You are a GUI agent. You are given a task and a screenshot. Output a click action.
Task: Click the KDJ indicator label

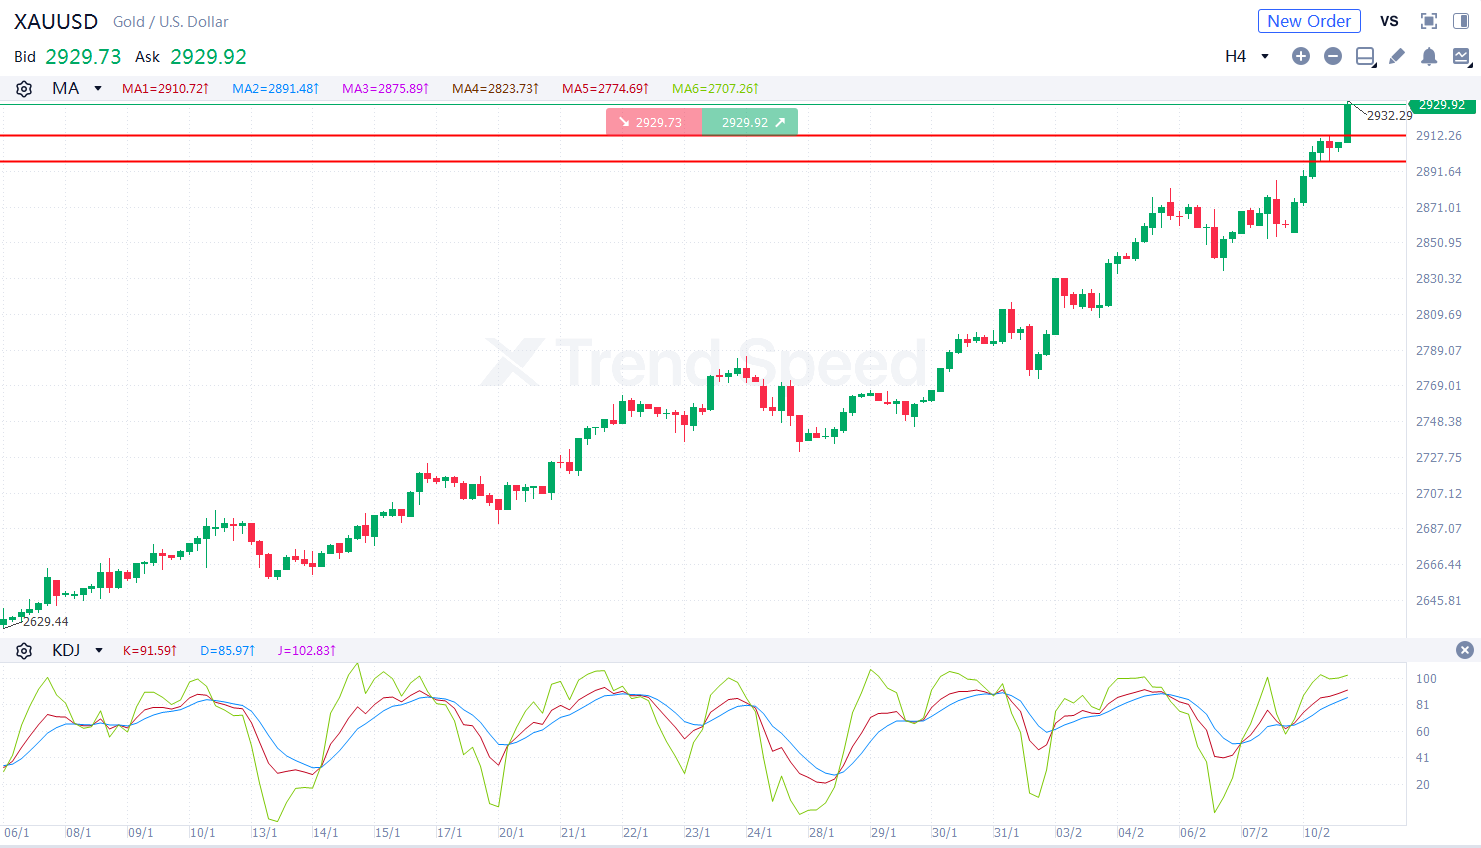click(x=66, y=651)
